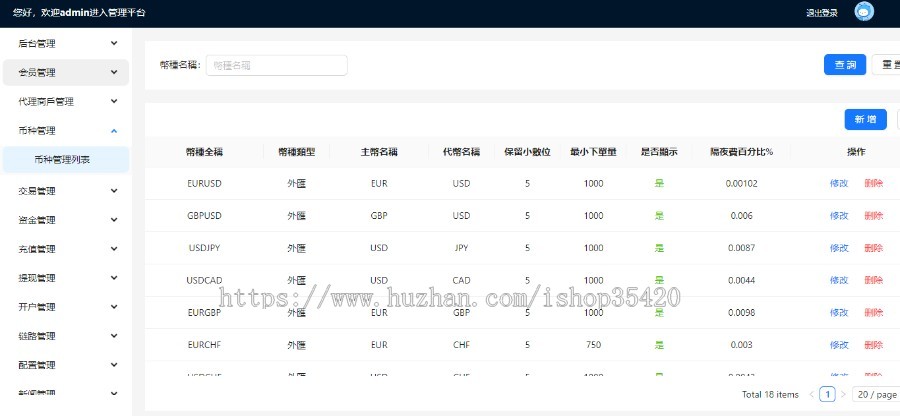900x416 pixels.
Task: Expand the 链路管理 chevron
Action: (114, 336)
